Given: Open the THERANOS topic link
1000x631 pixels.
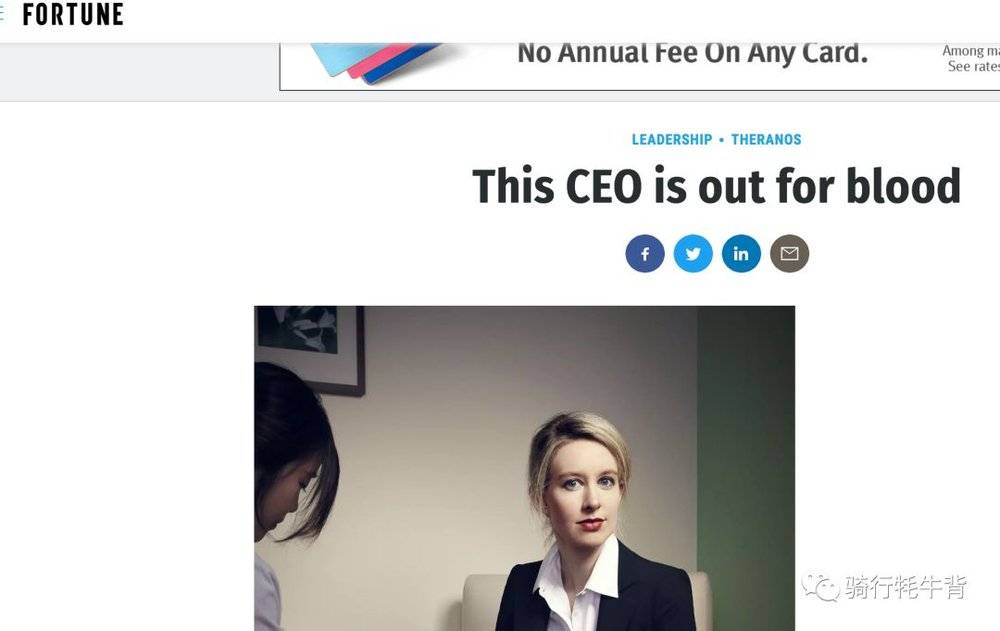Looking at the screenshot, I should click(766, 140).
